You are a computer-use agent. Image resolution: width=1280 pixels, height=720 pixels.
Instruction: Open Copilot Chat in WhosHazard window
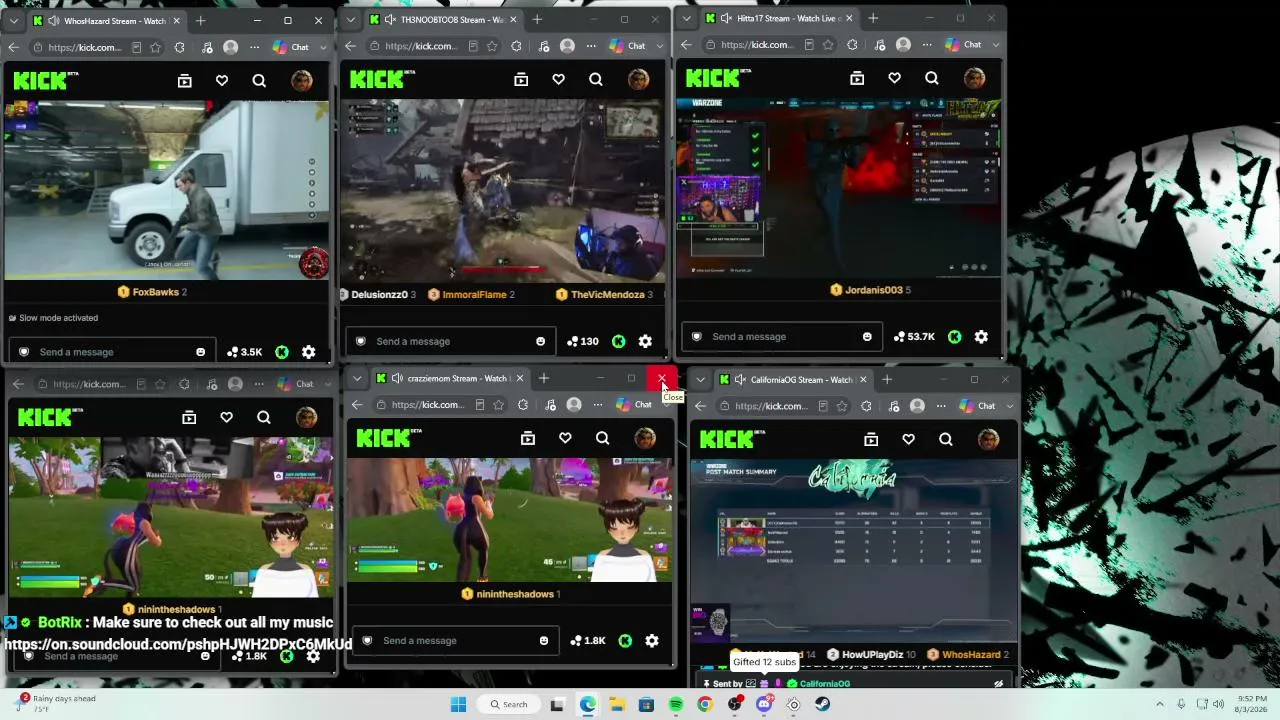pos(291,47)
